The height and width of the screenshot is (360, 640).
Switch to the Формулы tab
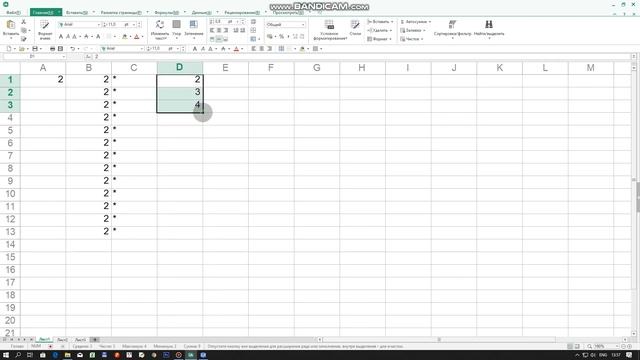(x=167, y=13)
